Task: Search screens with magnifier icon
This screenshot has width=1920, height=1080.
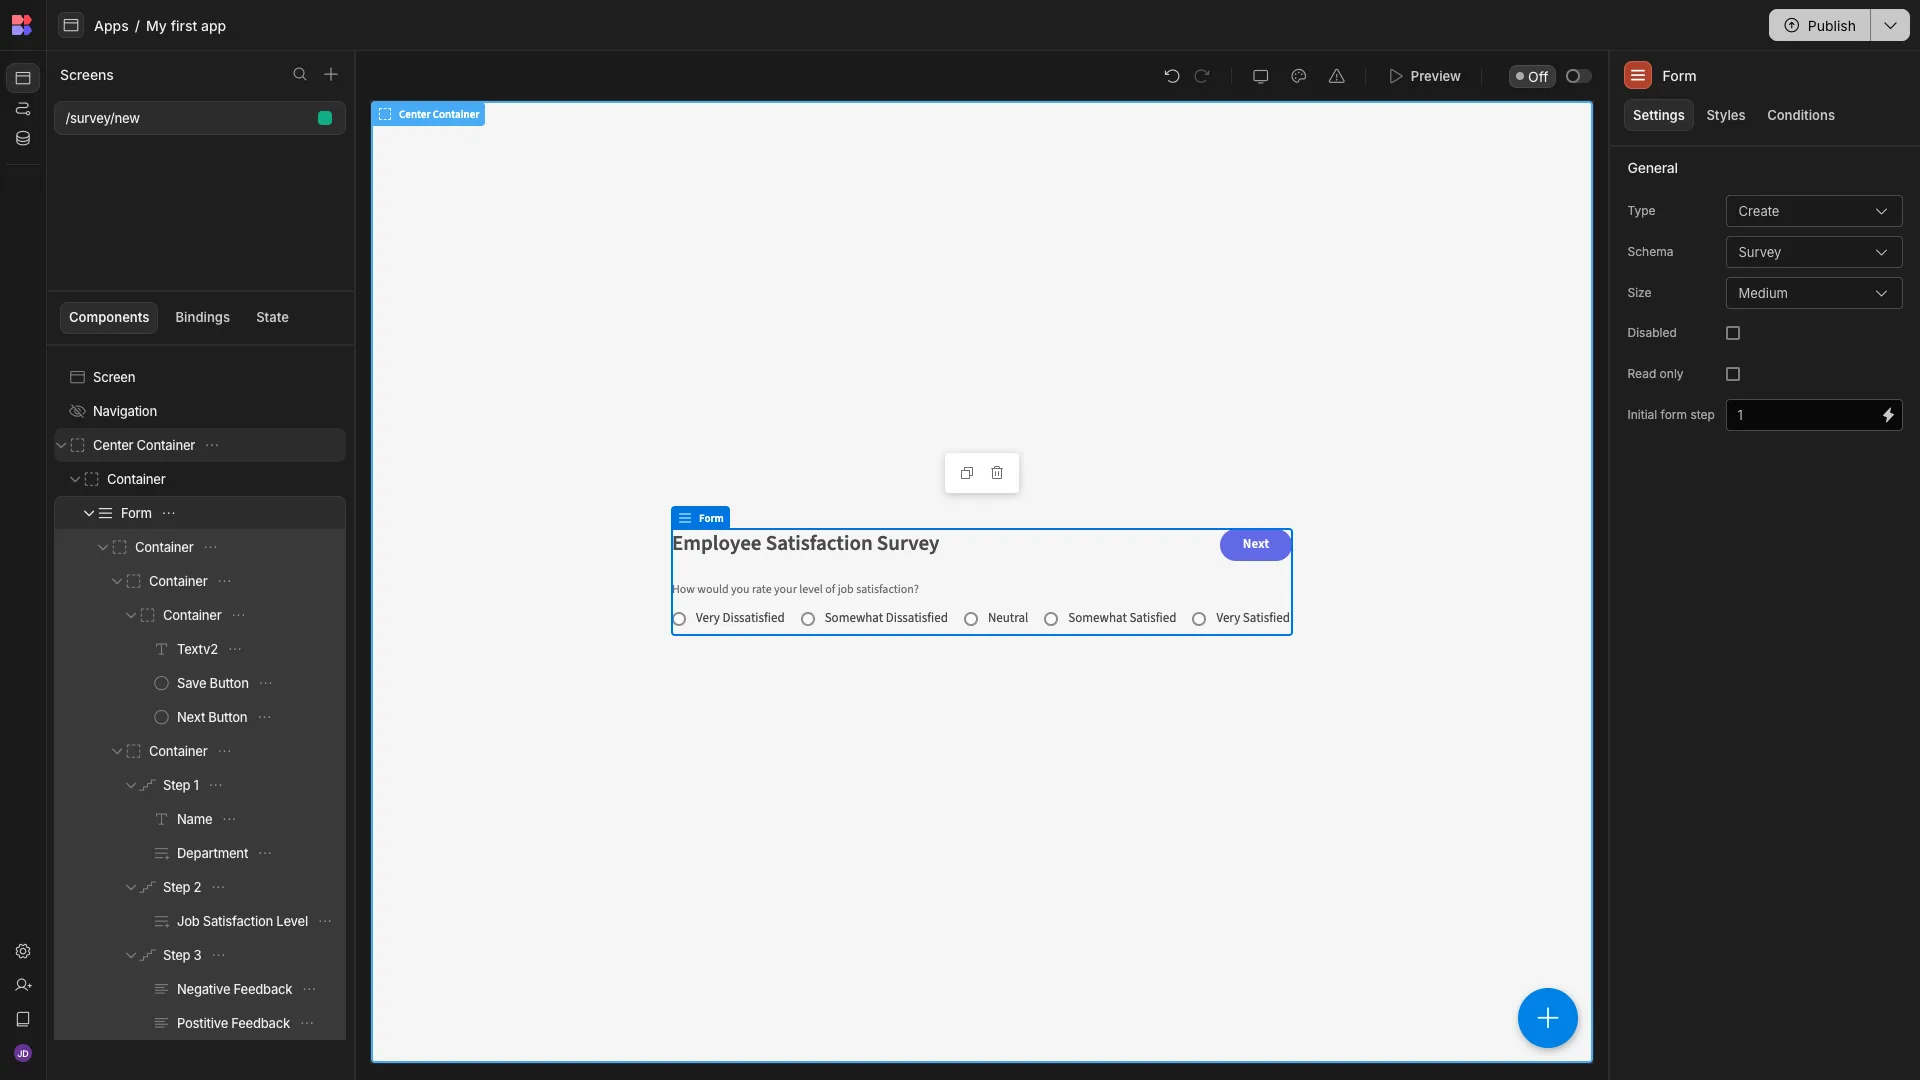Action: coord(300,75)
